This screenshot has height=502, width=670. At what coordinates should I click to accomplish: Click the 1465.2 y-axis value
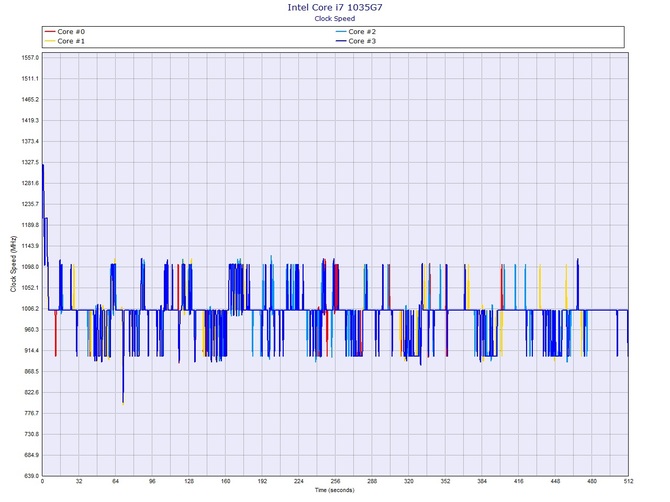30,100
